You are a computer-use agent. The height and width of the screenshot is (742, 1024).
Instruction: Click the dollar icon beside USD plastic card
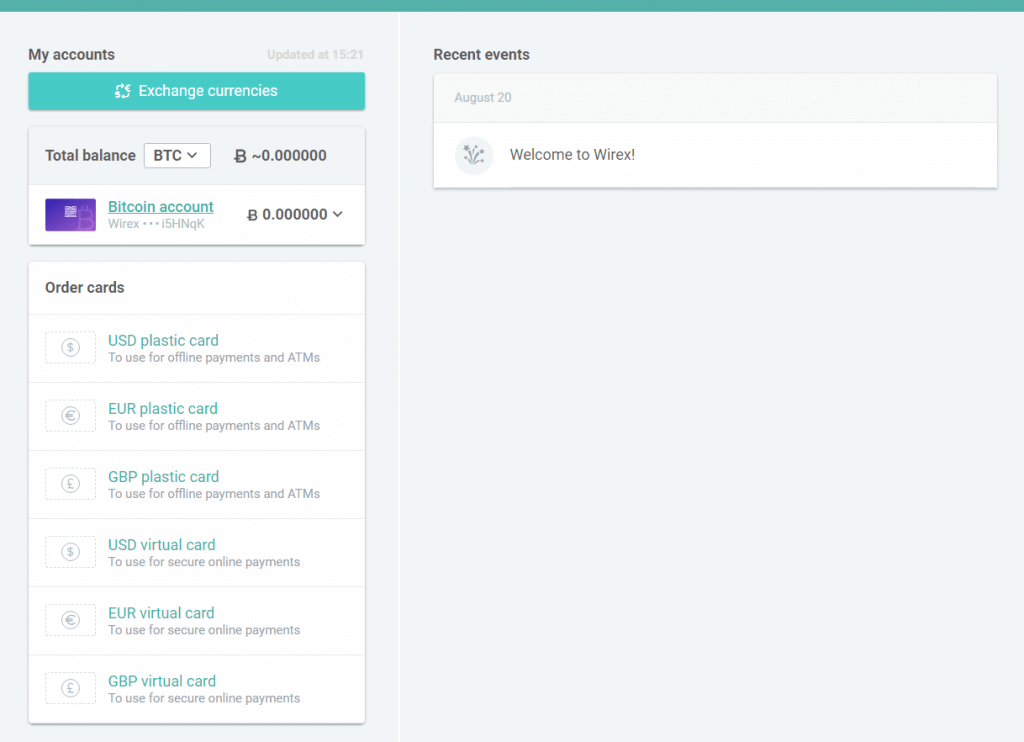pyautogui.click(x=71, y=347)
